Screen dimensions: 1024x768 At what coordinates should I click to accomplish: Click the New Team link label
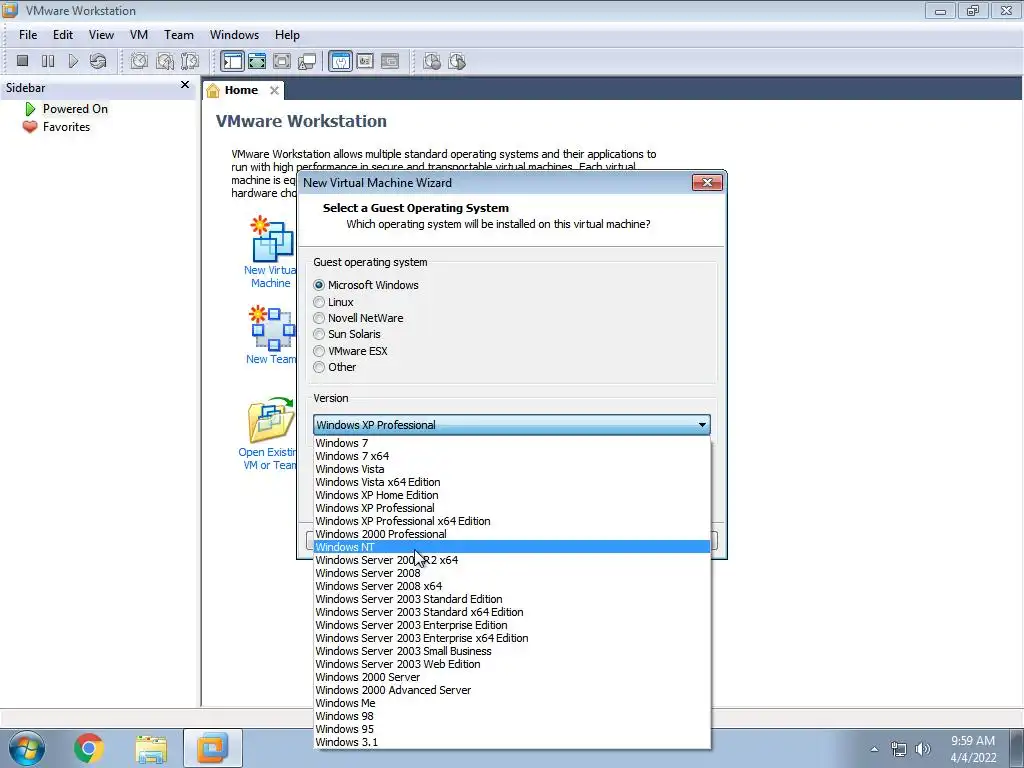pyautogui.click(x=271, y=359)
